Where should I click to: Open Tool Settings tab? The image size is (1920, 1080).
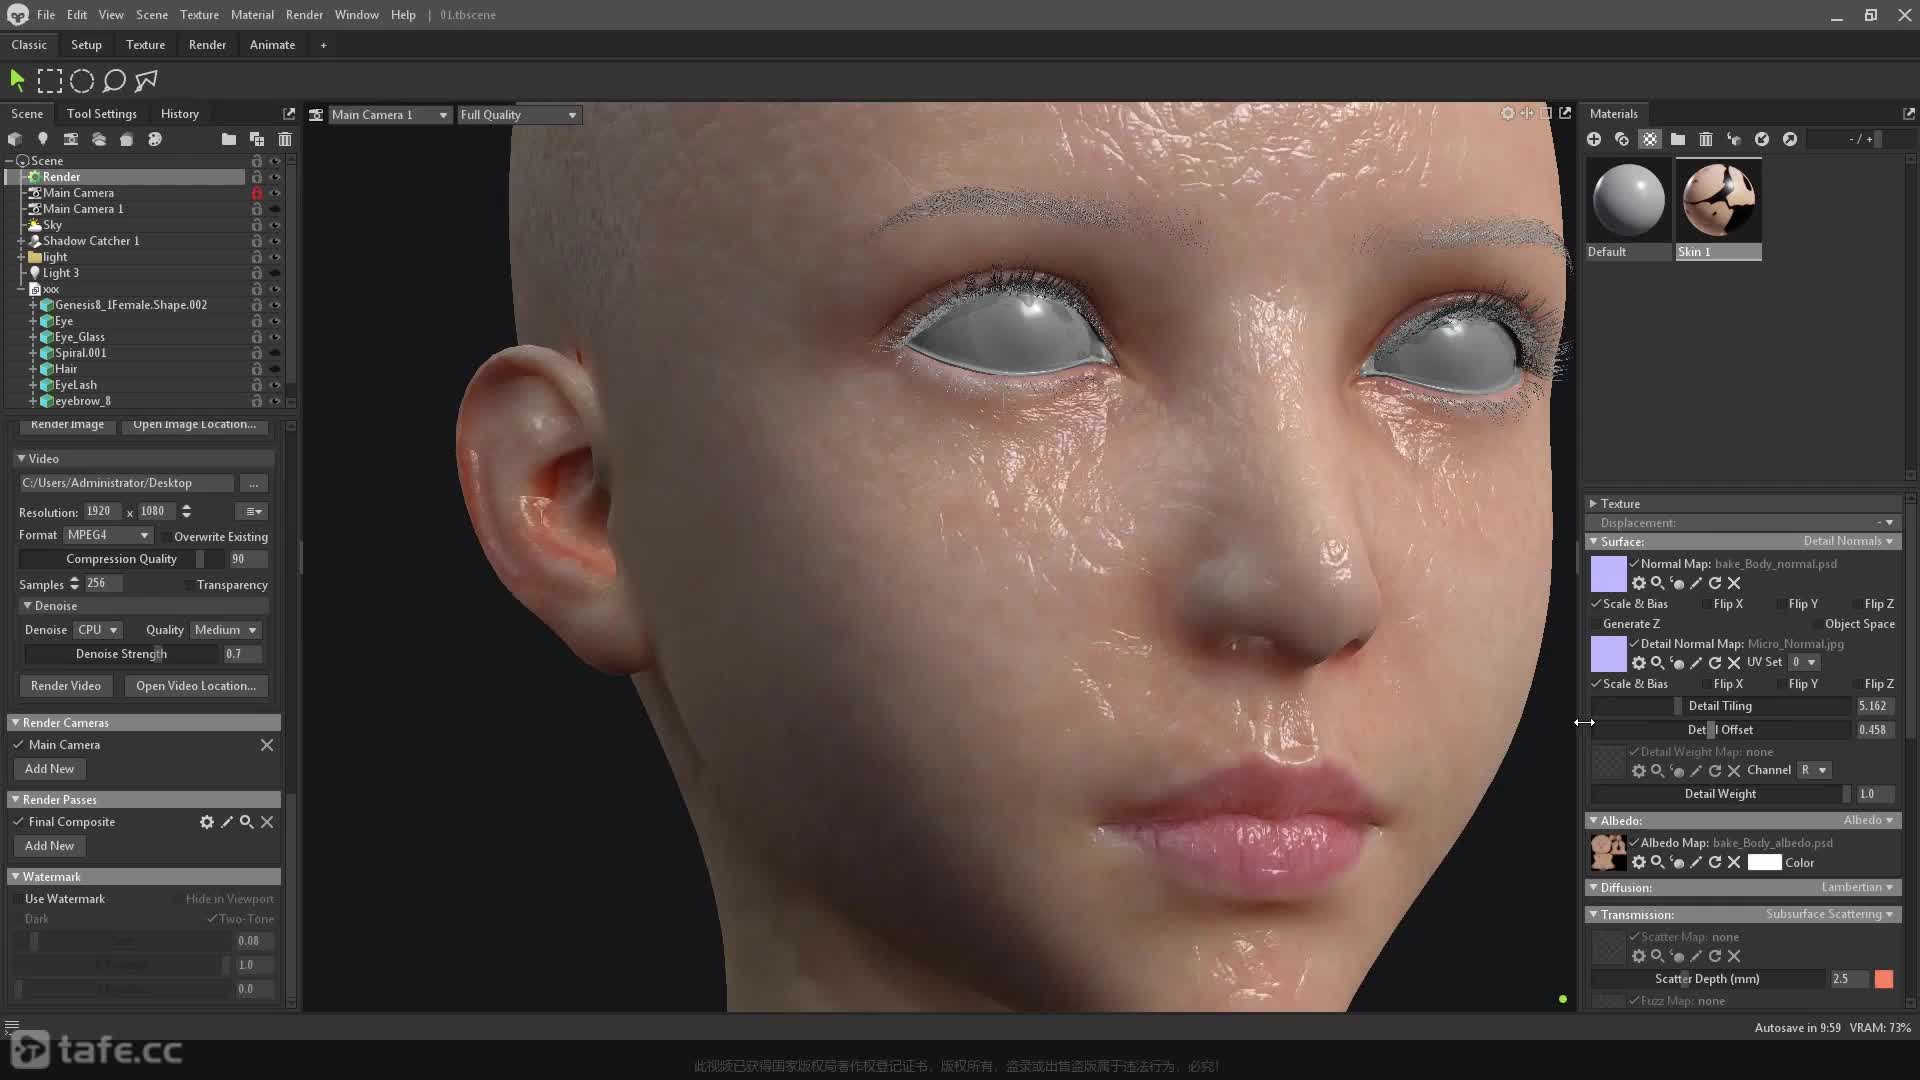click(x=101, y=114)
